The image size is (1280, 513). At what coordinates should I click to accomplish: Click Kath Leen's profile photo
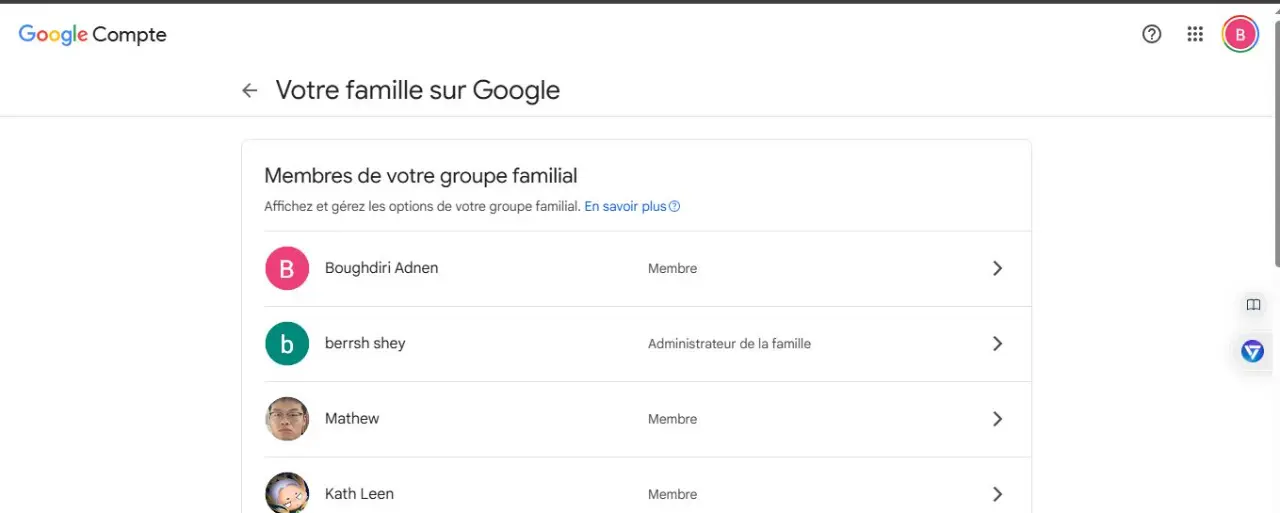[x=287, y=493]
